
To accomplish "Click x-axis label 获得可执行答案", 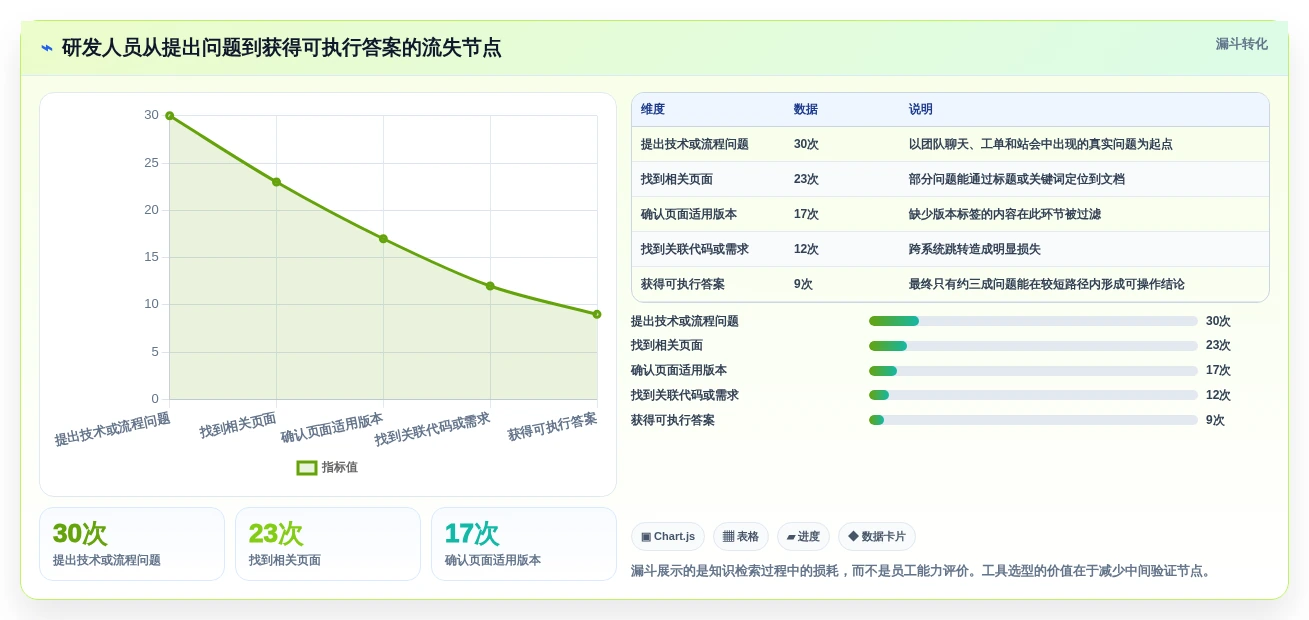I will (552, 427).
